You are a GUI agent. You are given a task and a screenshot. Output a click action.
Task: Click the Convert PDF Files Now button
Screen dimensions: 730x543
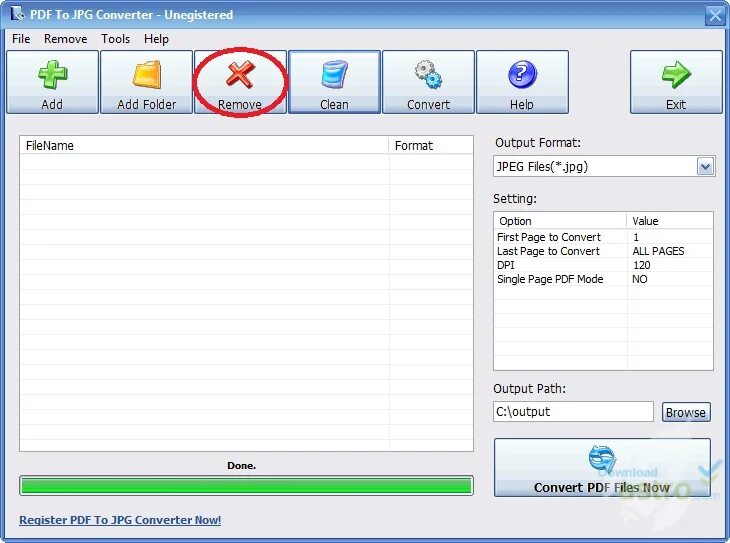602,468
